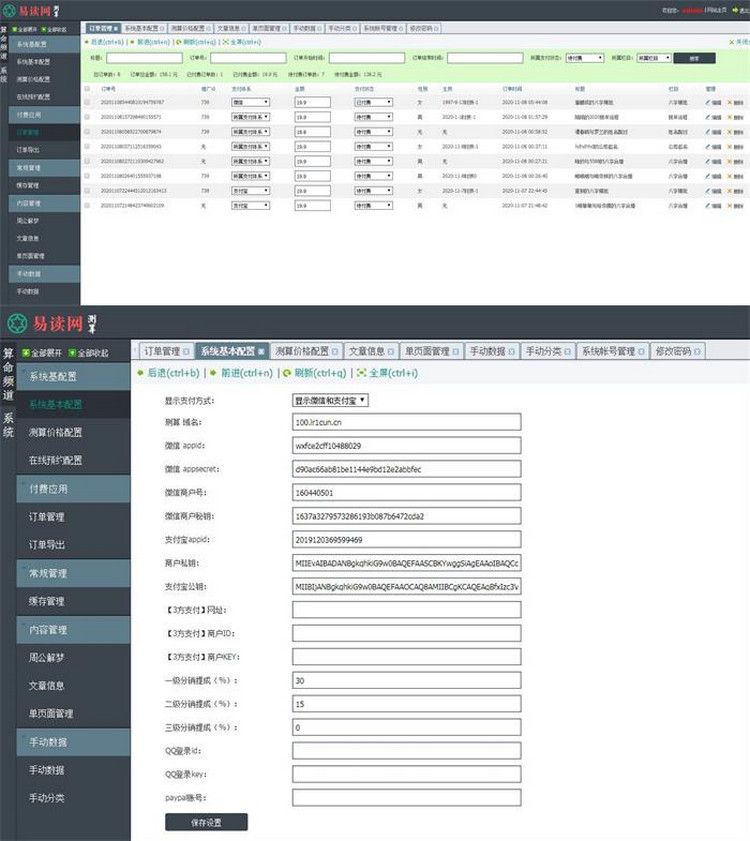
Task: Click dark search button on order page filter bar
Action: pyautogui.click(x=694, y=58)
